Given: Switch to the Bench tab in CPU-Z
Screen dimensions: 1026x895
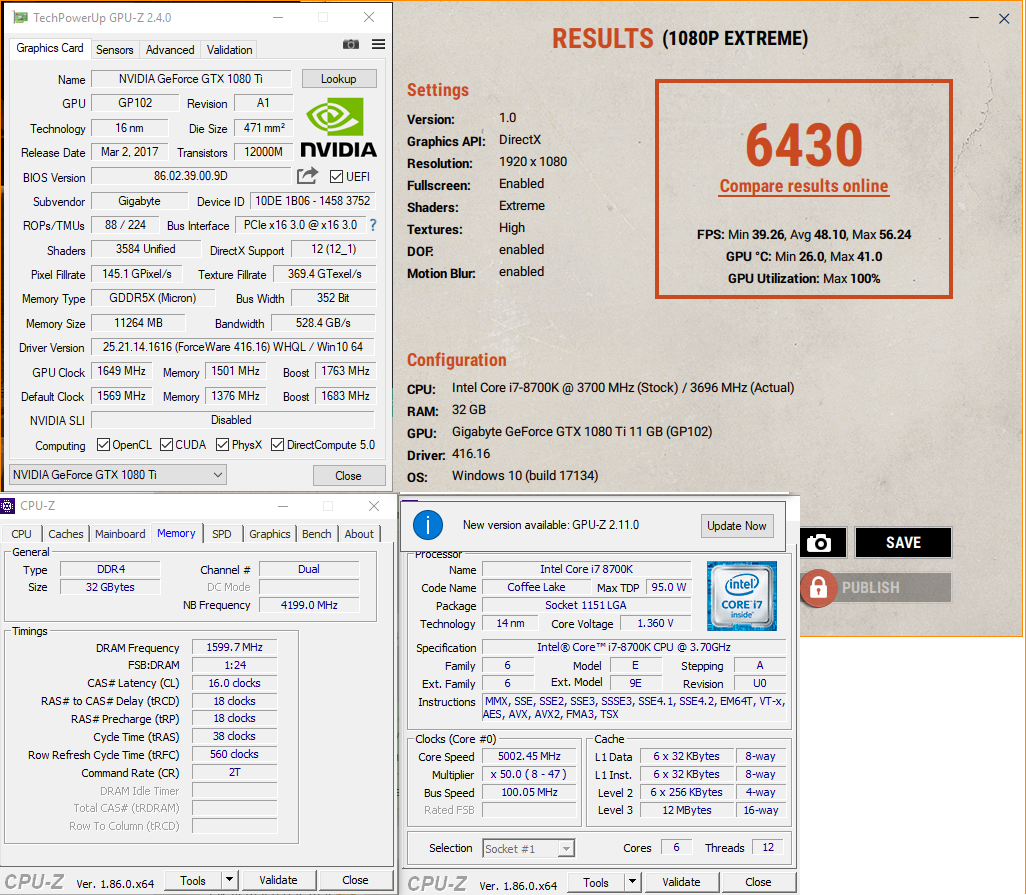Looking at the screenshot, I should pyautogui.click(x=317, y=534).
